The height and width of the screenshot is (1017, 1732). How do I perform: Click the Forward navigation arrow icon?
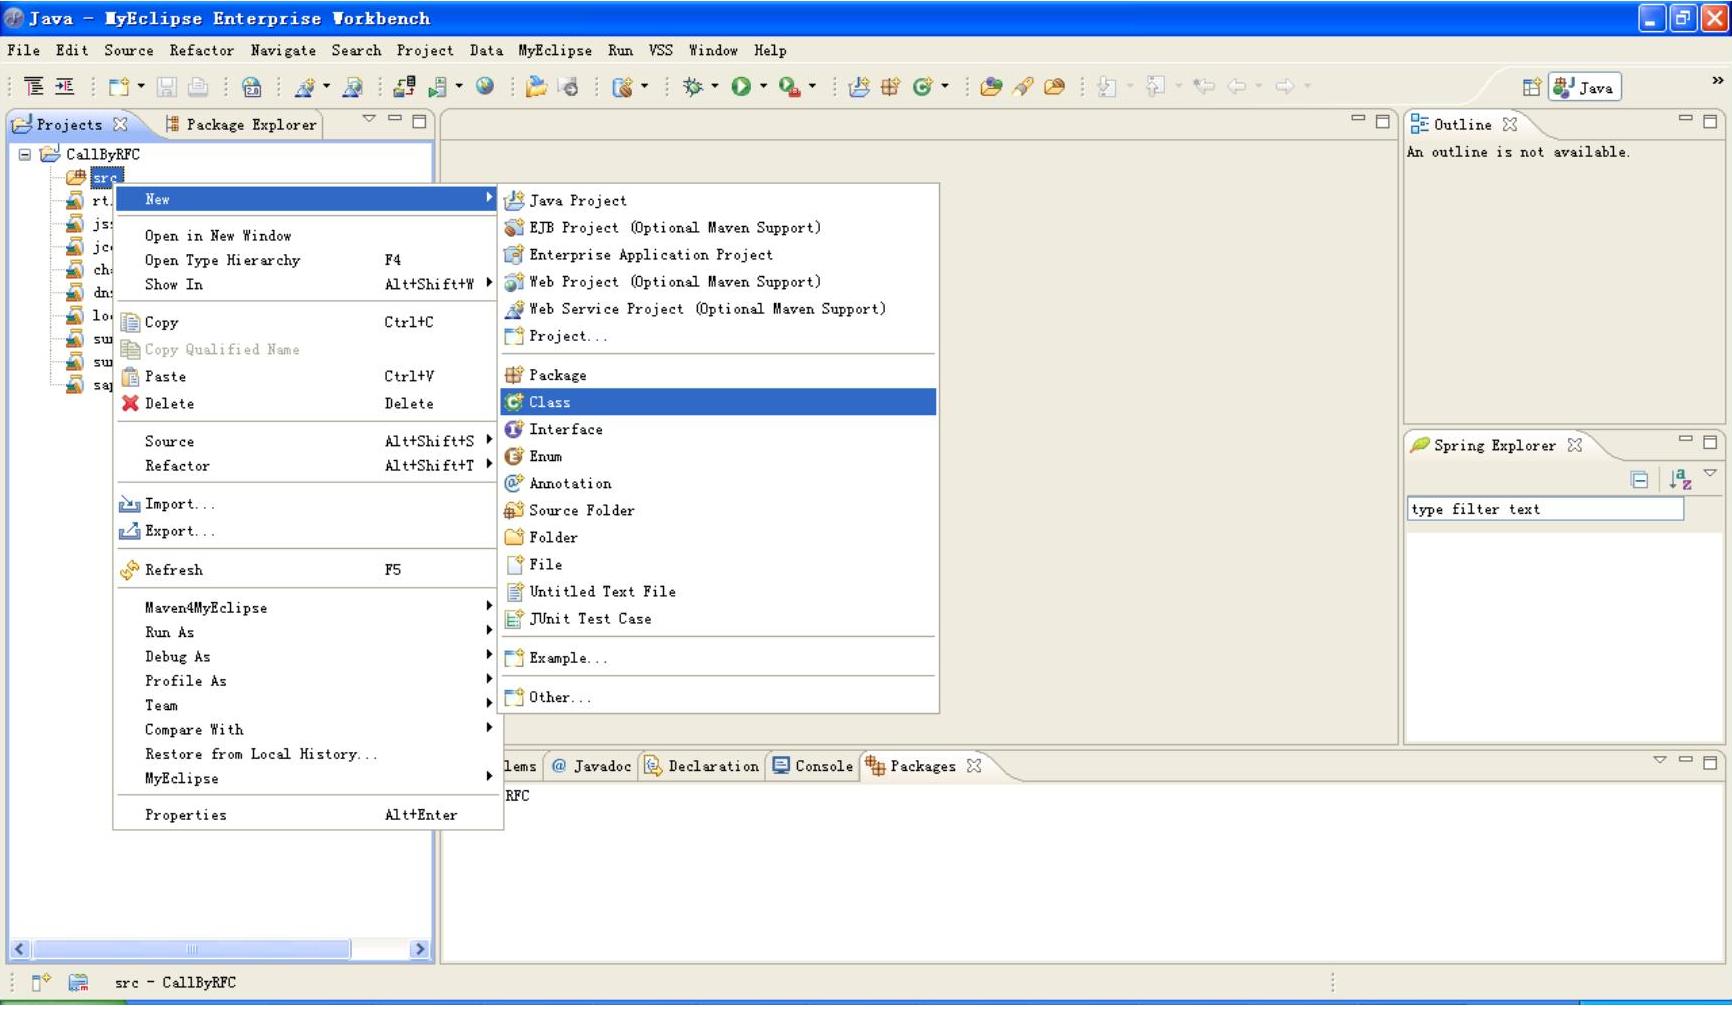[1285, 87]
